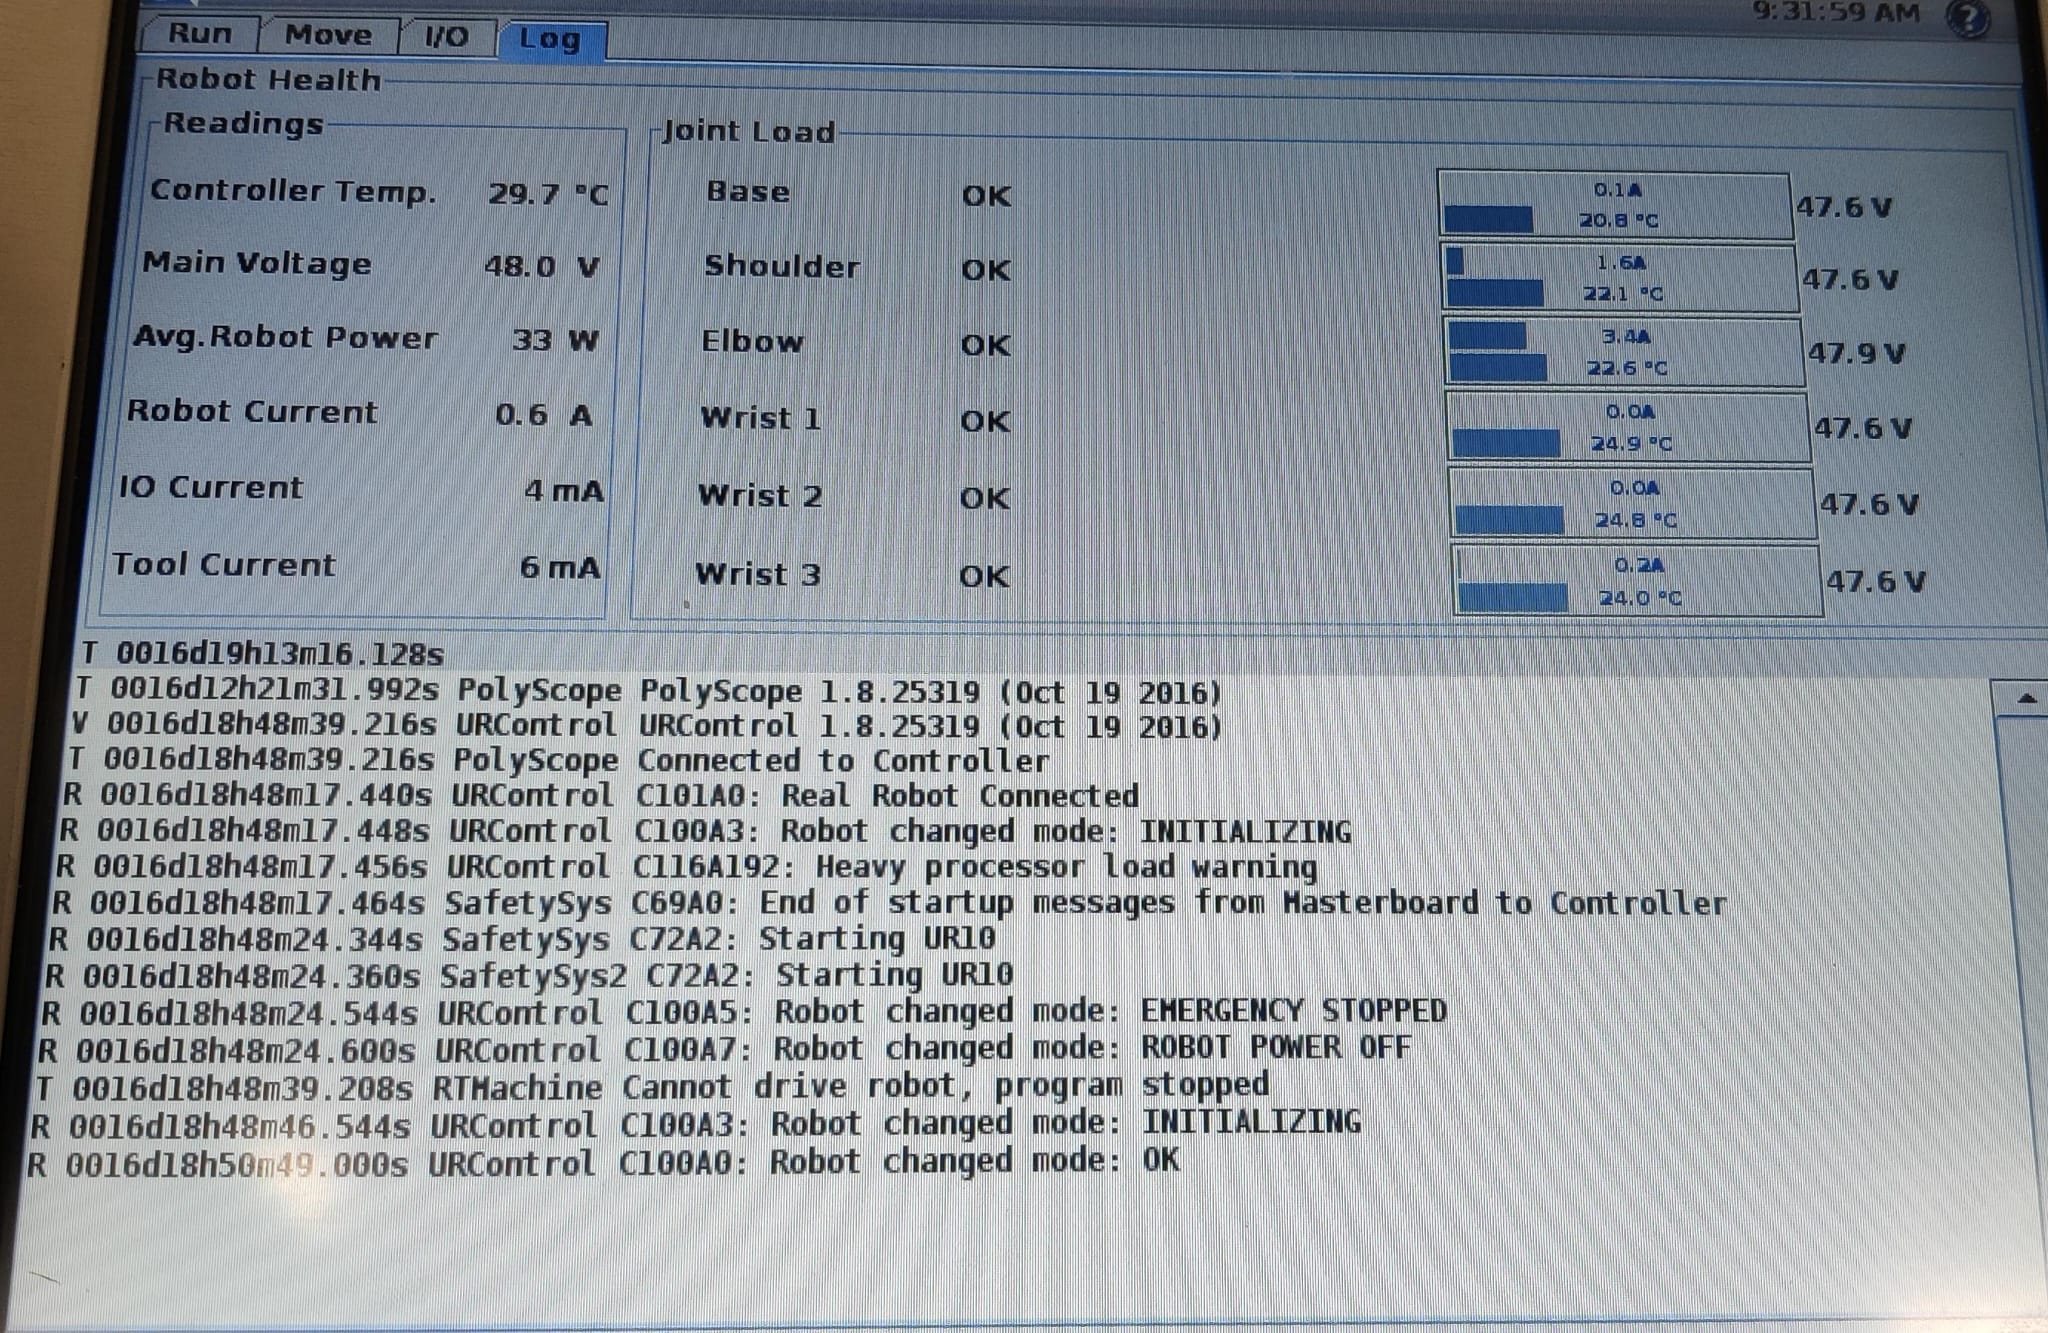2048x1333 pixels.
Task: Click the log scroll up arrow
Action: point(2025,699)
